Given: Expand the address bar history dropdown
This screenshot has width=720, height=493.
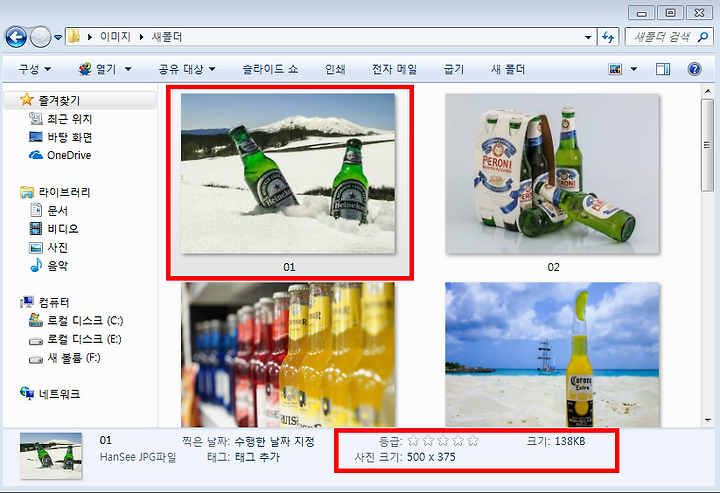Looking at the screenshot, I should [588, 37].
